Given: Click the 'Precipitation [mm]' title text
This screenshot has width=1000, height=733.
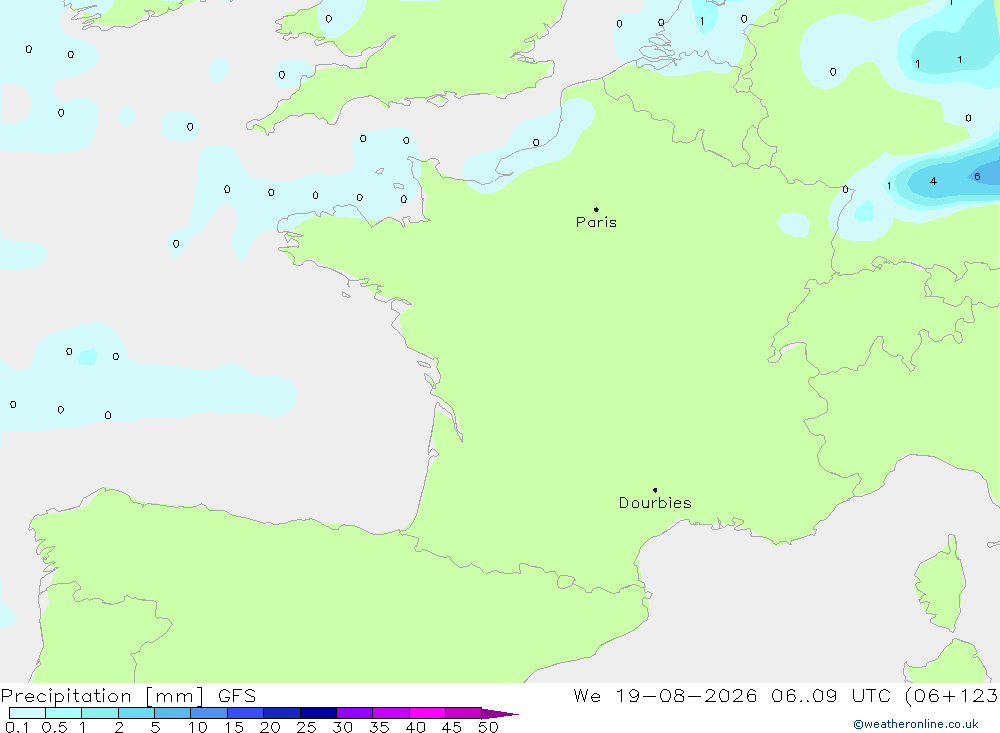Looking at the screenshot, I should 102,696.
